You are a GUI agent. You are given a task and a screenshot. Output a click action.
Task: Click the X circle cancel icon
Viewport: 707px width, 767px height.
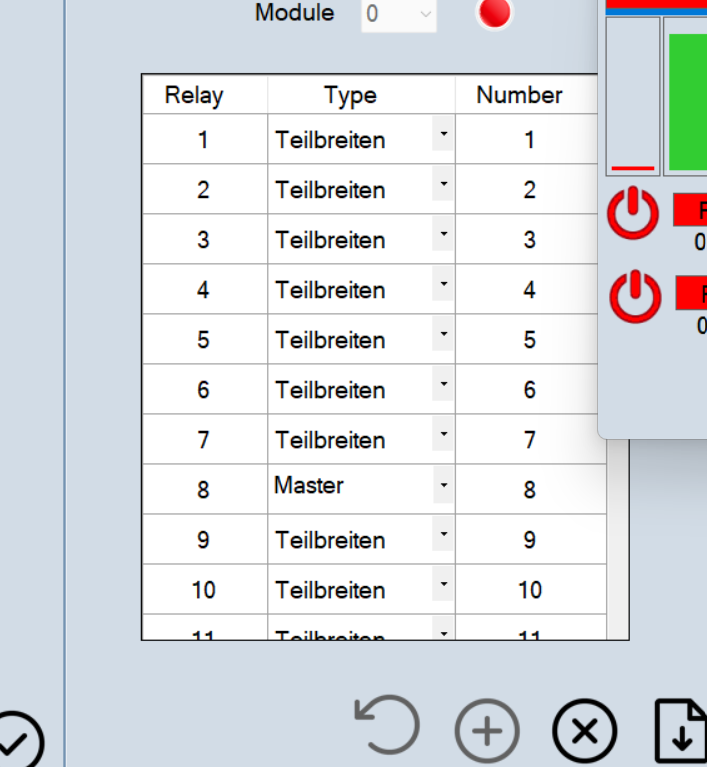click(585, 731)
